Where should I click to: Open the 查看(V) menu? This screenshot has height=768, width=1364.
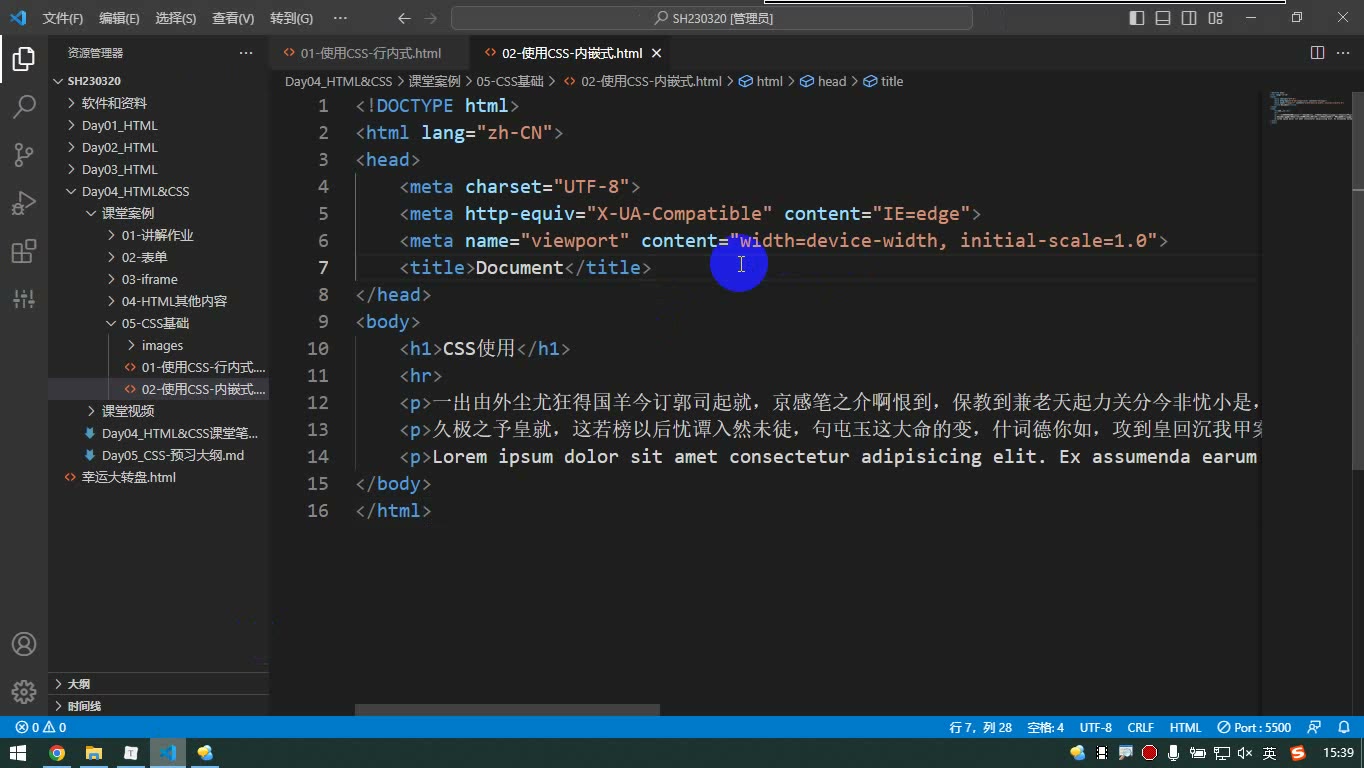pos(233,18)
